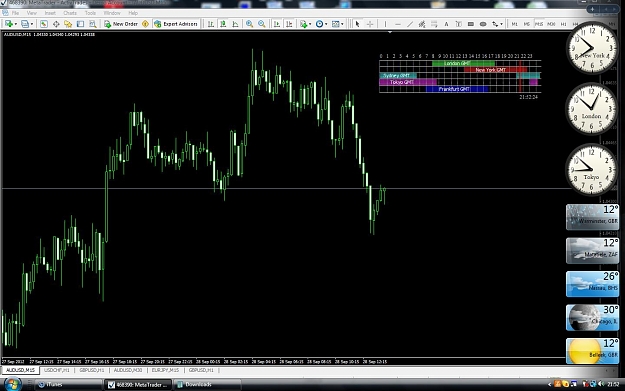Switch chart to Candlesticks type
Image resolution: width=625 pixels, height=391 pixels.
coord(223,24)
